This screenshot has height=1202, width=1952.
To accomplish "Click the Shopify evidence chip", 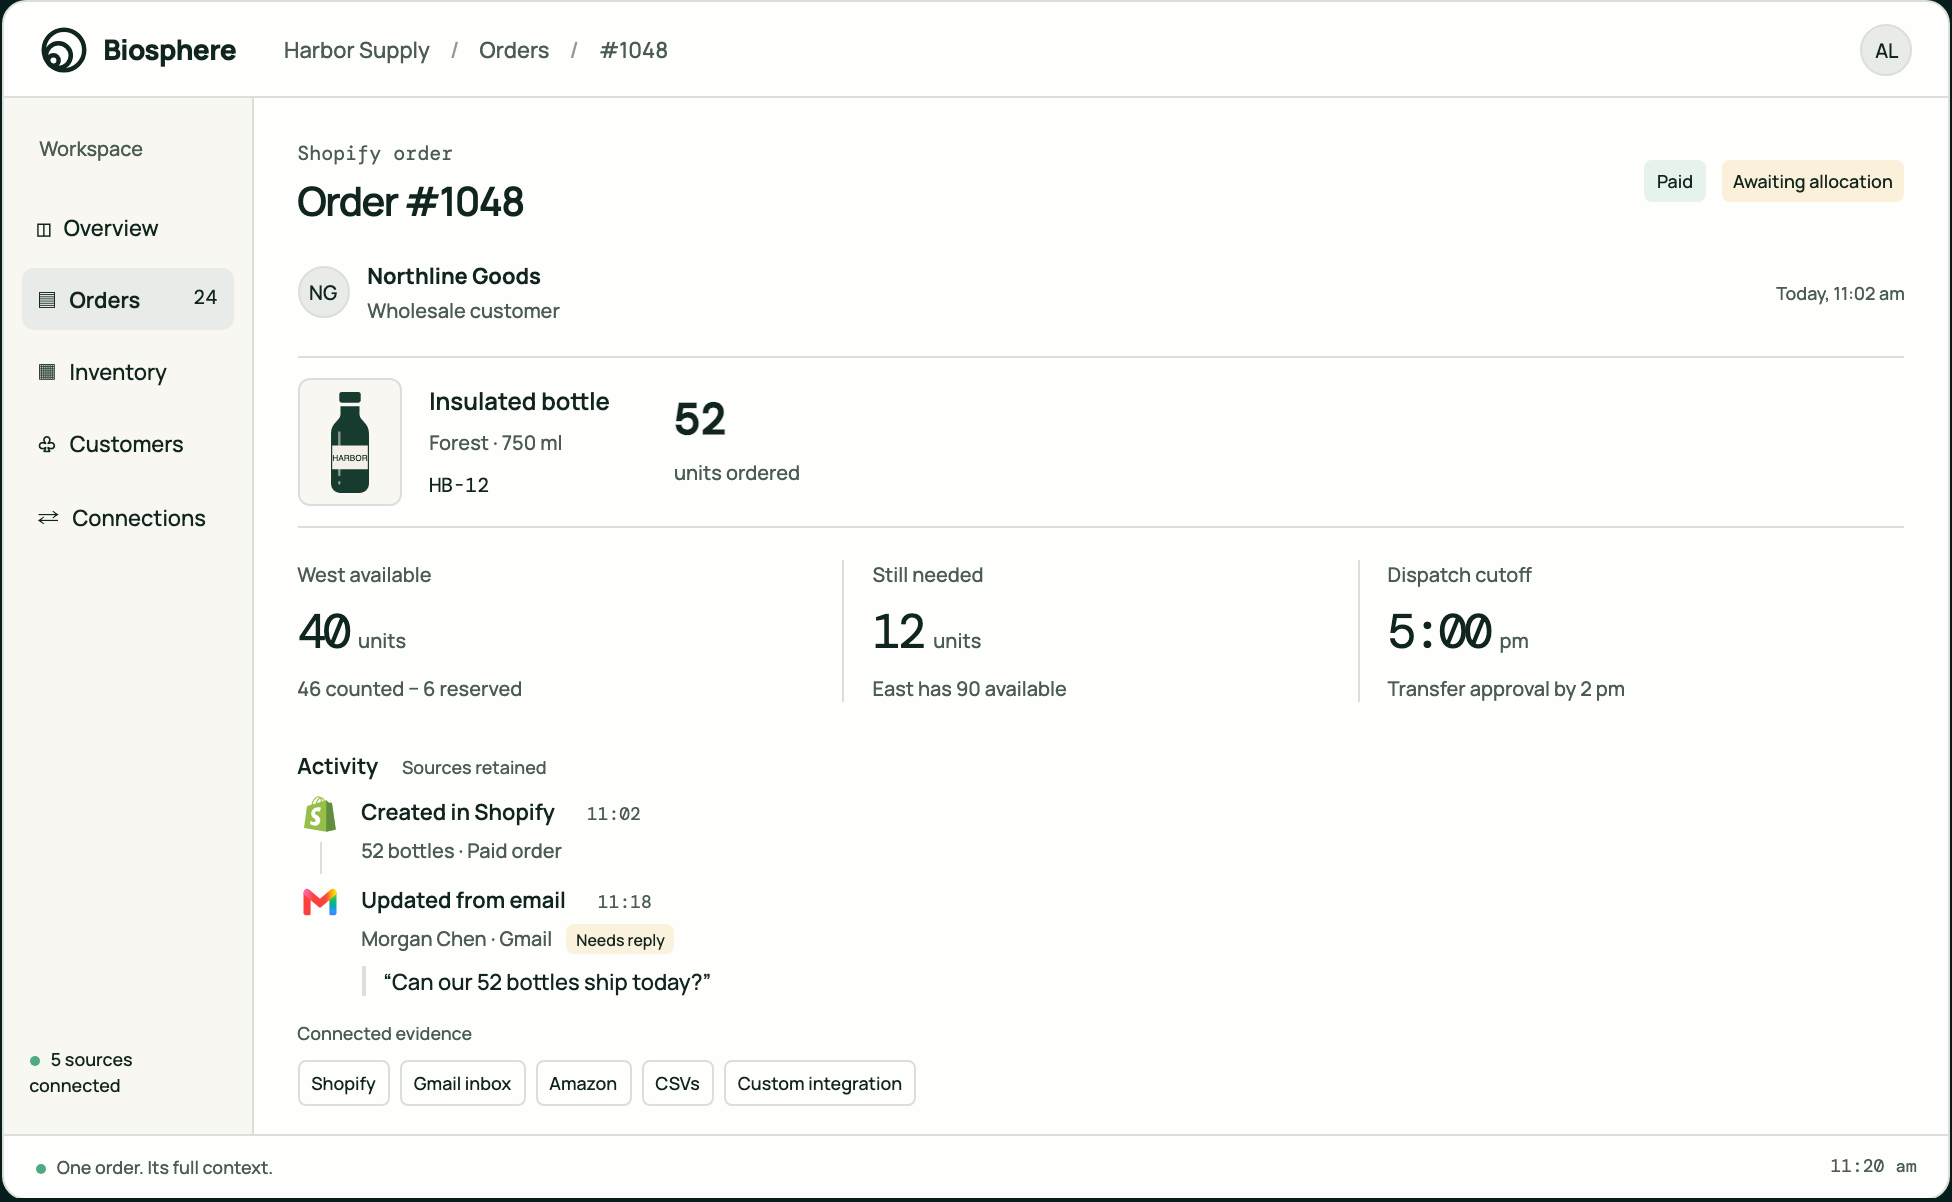I will pyautogui.click(x=344, y=1083).
